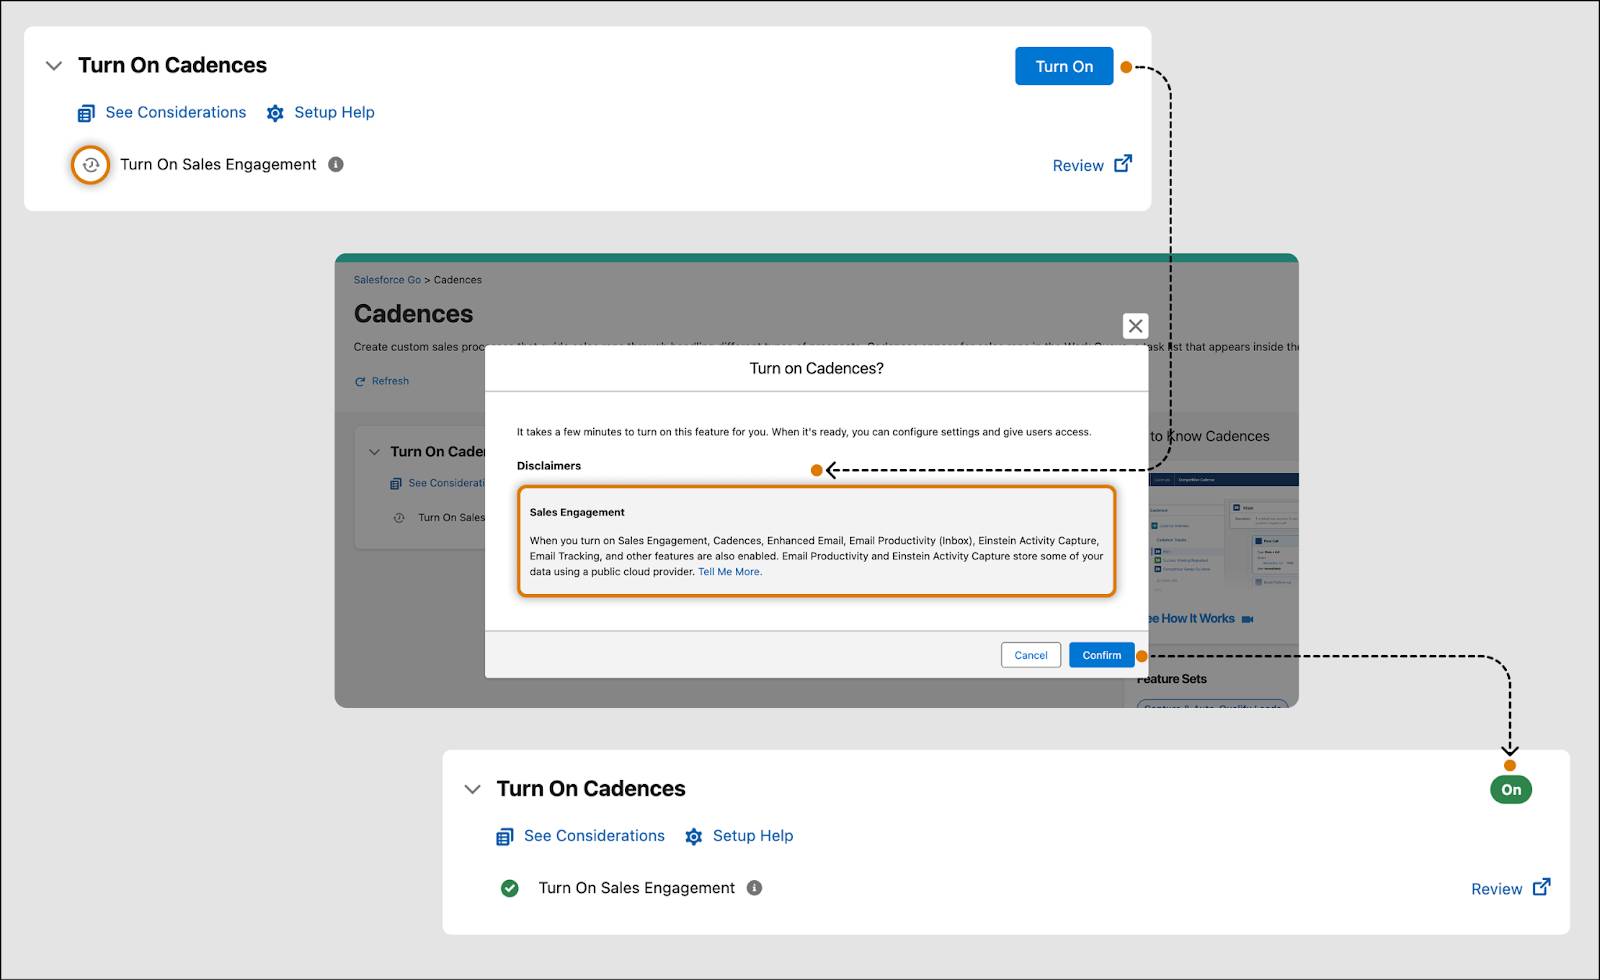Viewport: 1600px width, 980px height.
Task: Open Setup Help in the bottom card
Action: (753, 836)
